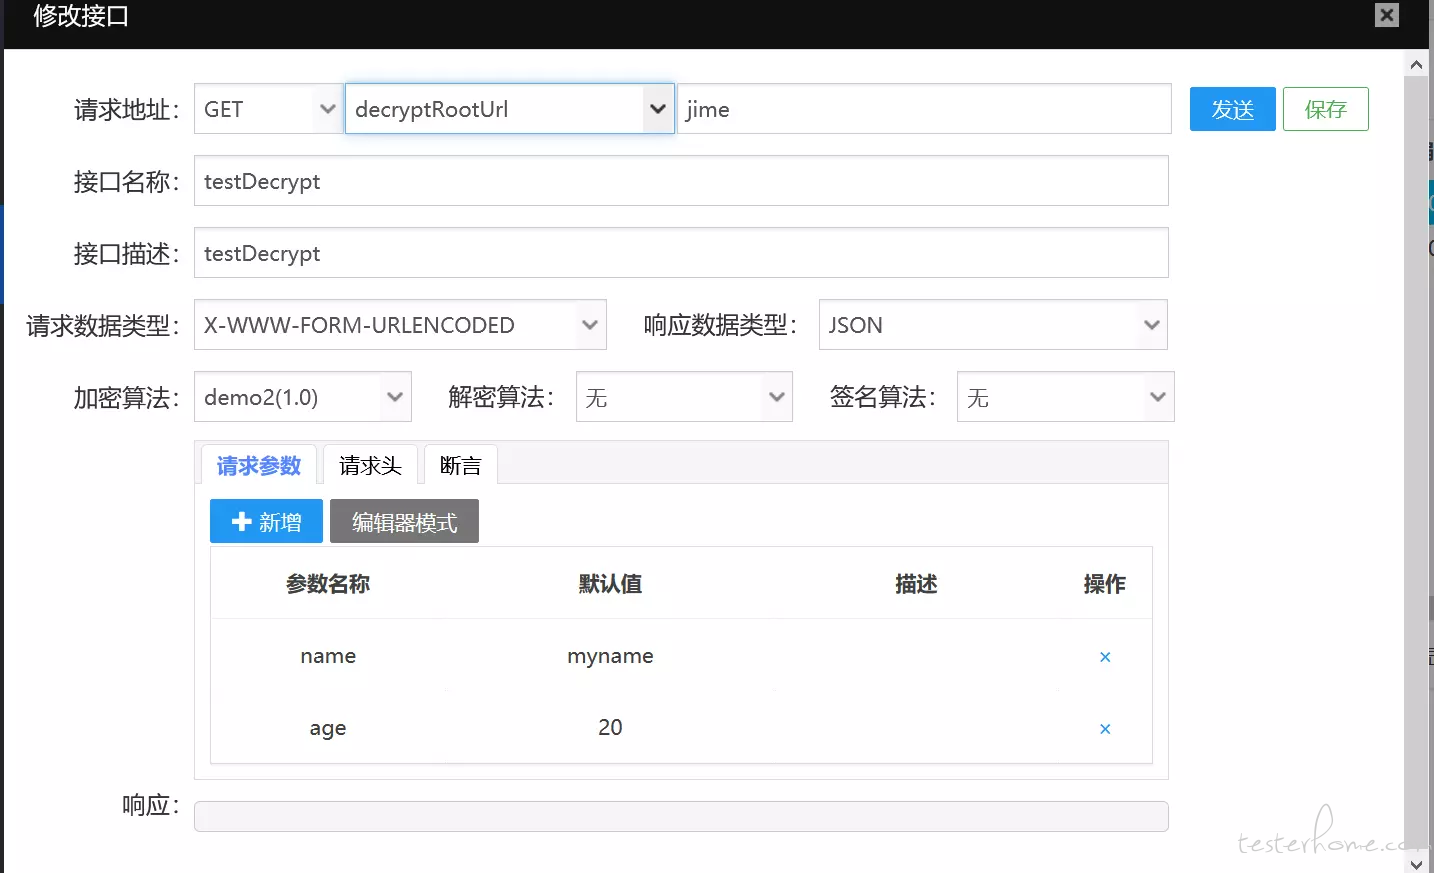Click the 'myname' default value cell

pyautogui.click(x=610, y=656)
